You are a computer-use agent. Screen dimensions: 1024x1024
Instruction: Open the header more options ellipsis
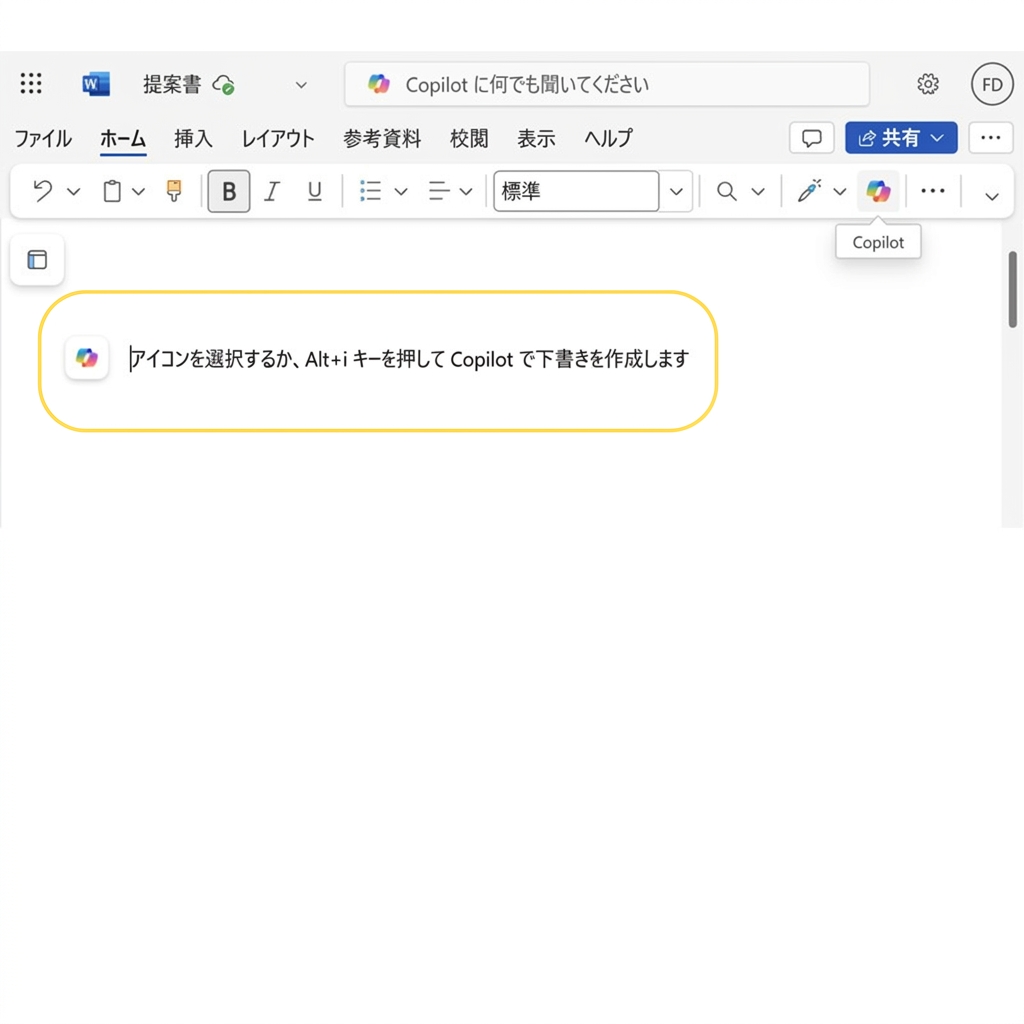(x=990, y=138)
